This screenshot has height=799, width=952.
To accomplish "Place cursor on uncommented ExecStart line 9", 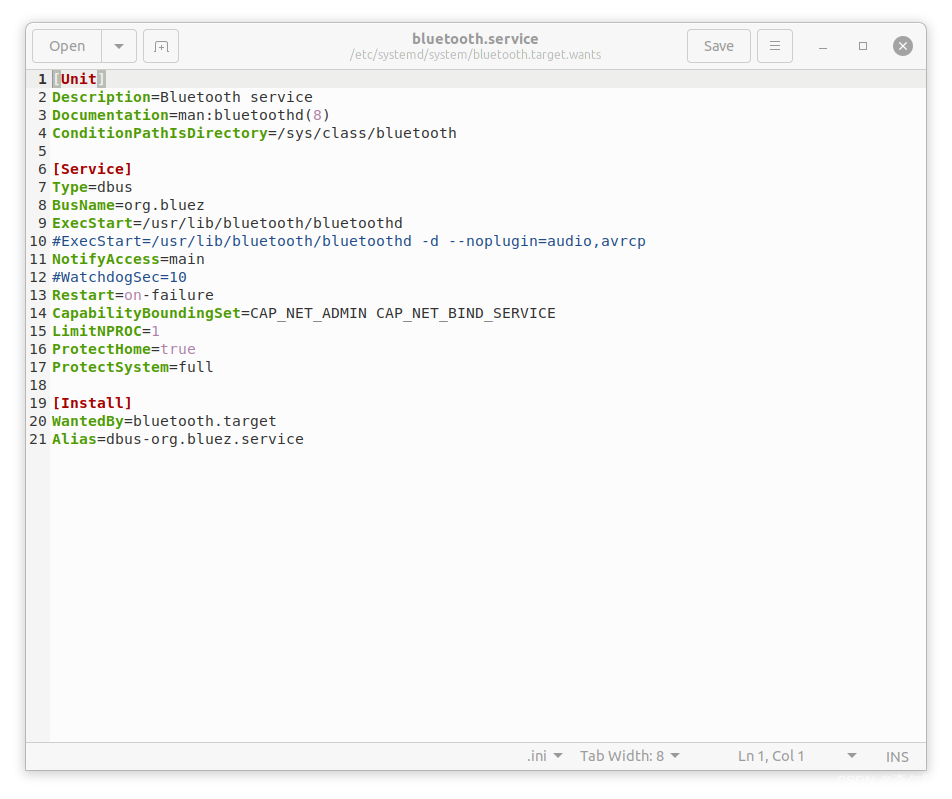I will (x=227, y=223).
